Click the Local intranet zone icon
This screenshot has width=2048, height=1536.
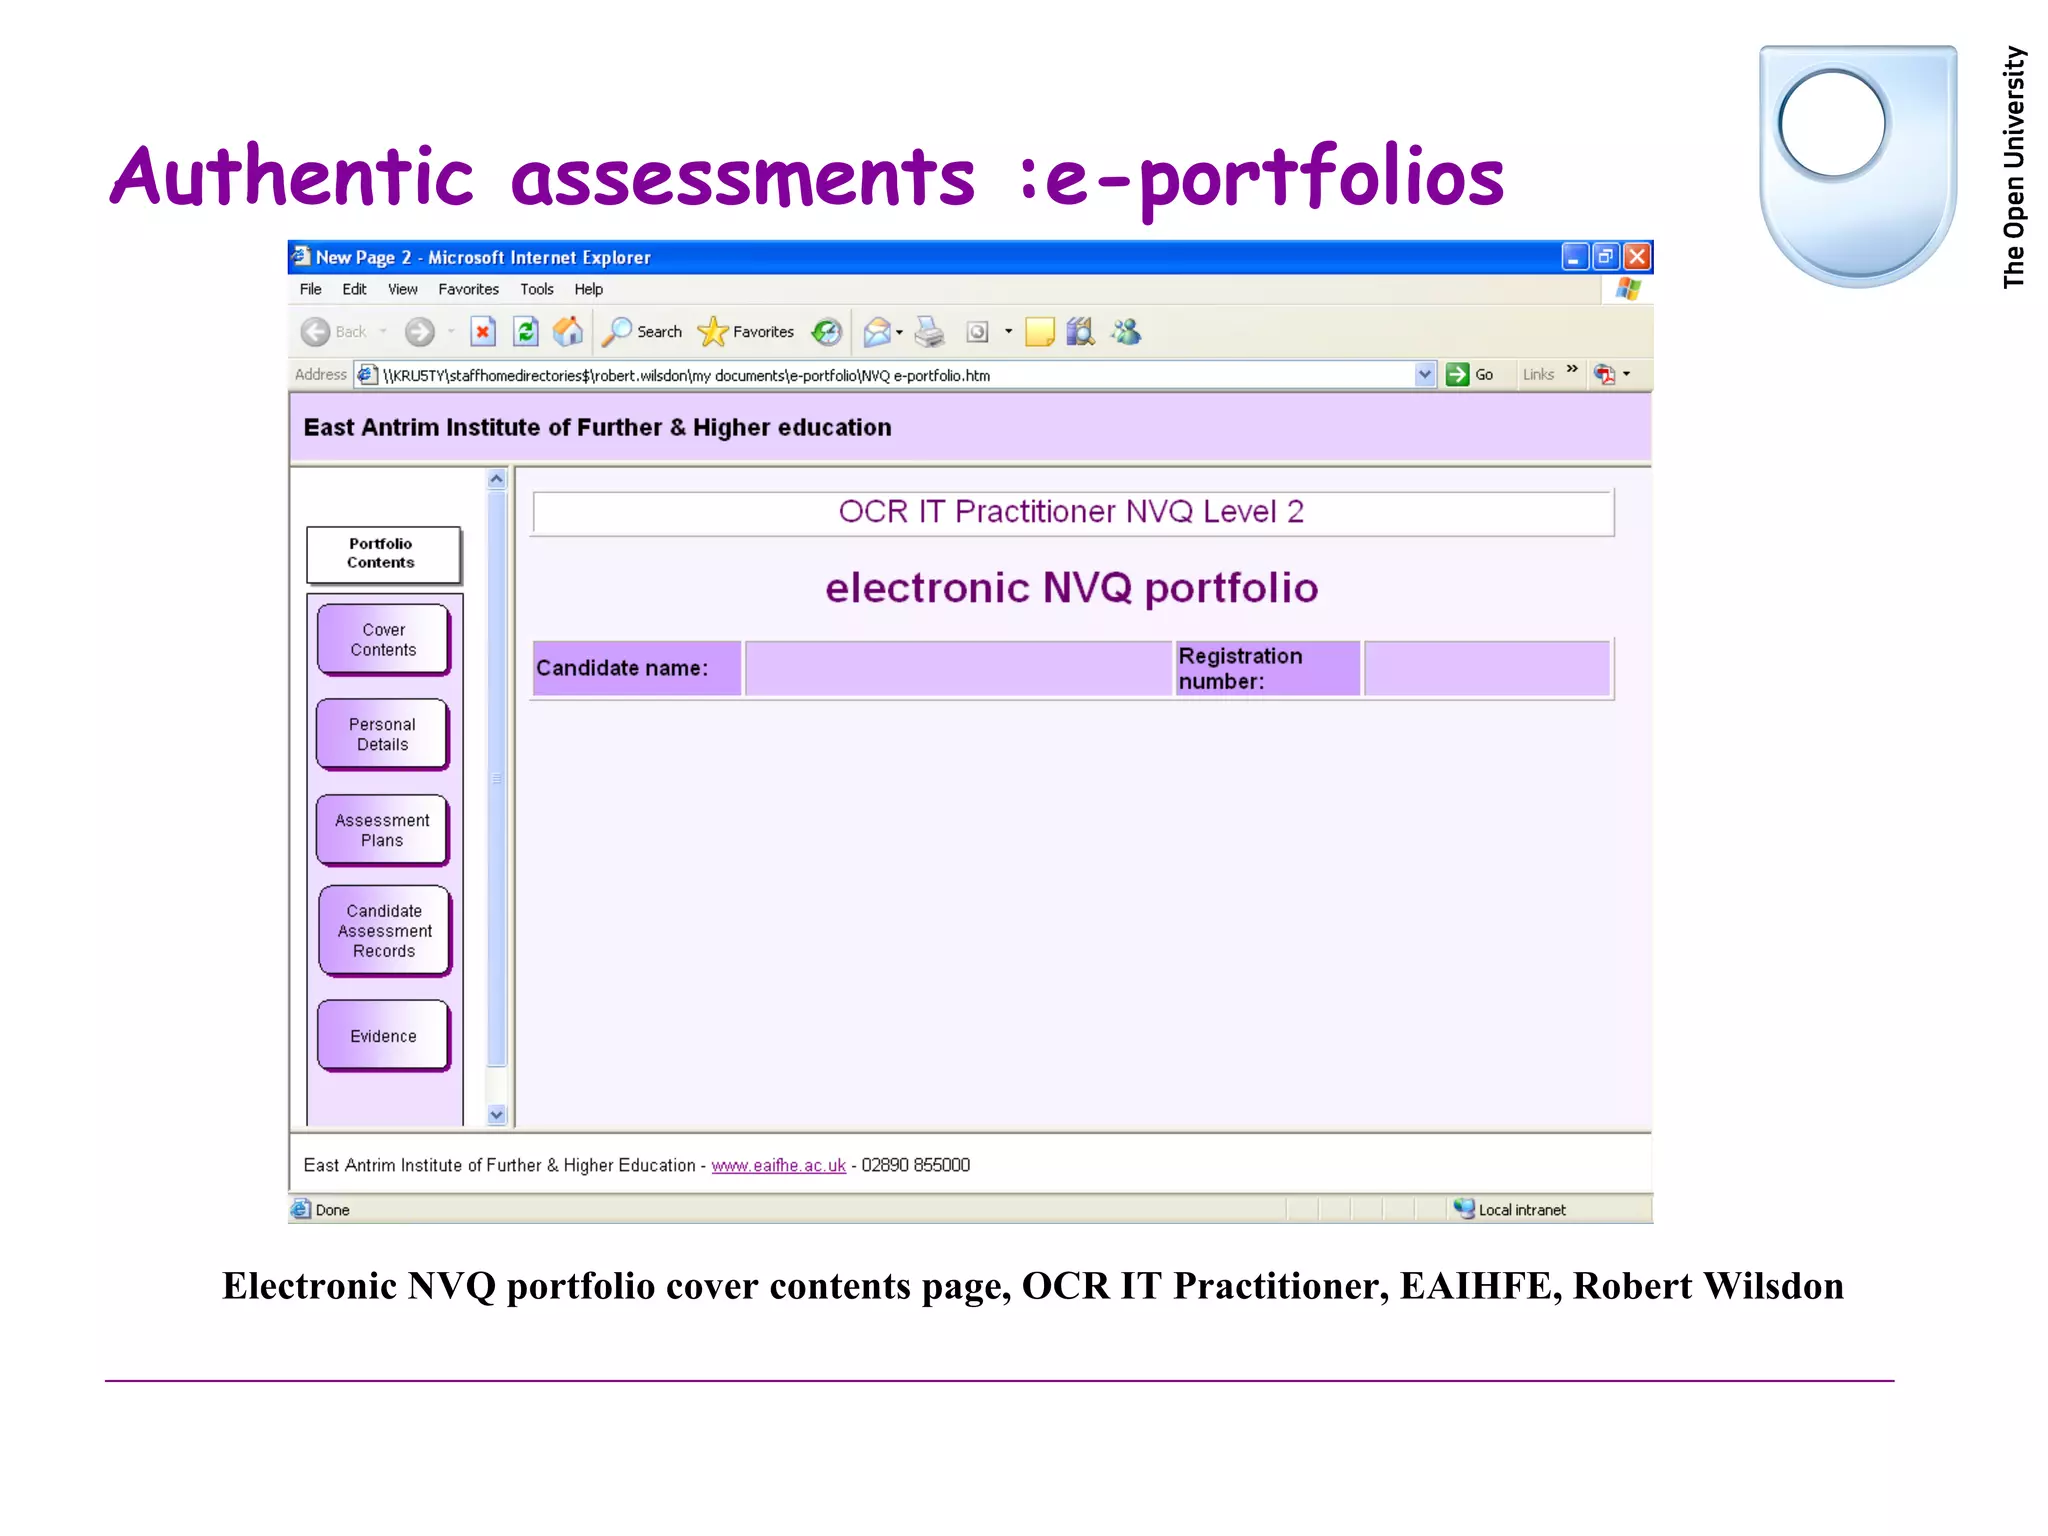pyautogui.click(x=1464, y=1209)
